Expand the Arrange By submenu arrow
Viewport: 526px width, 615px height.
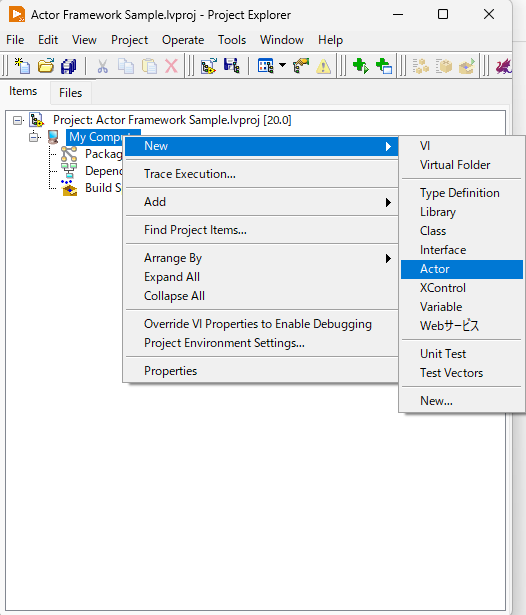[x=388, y=258]
